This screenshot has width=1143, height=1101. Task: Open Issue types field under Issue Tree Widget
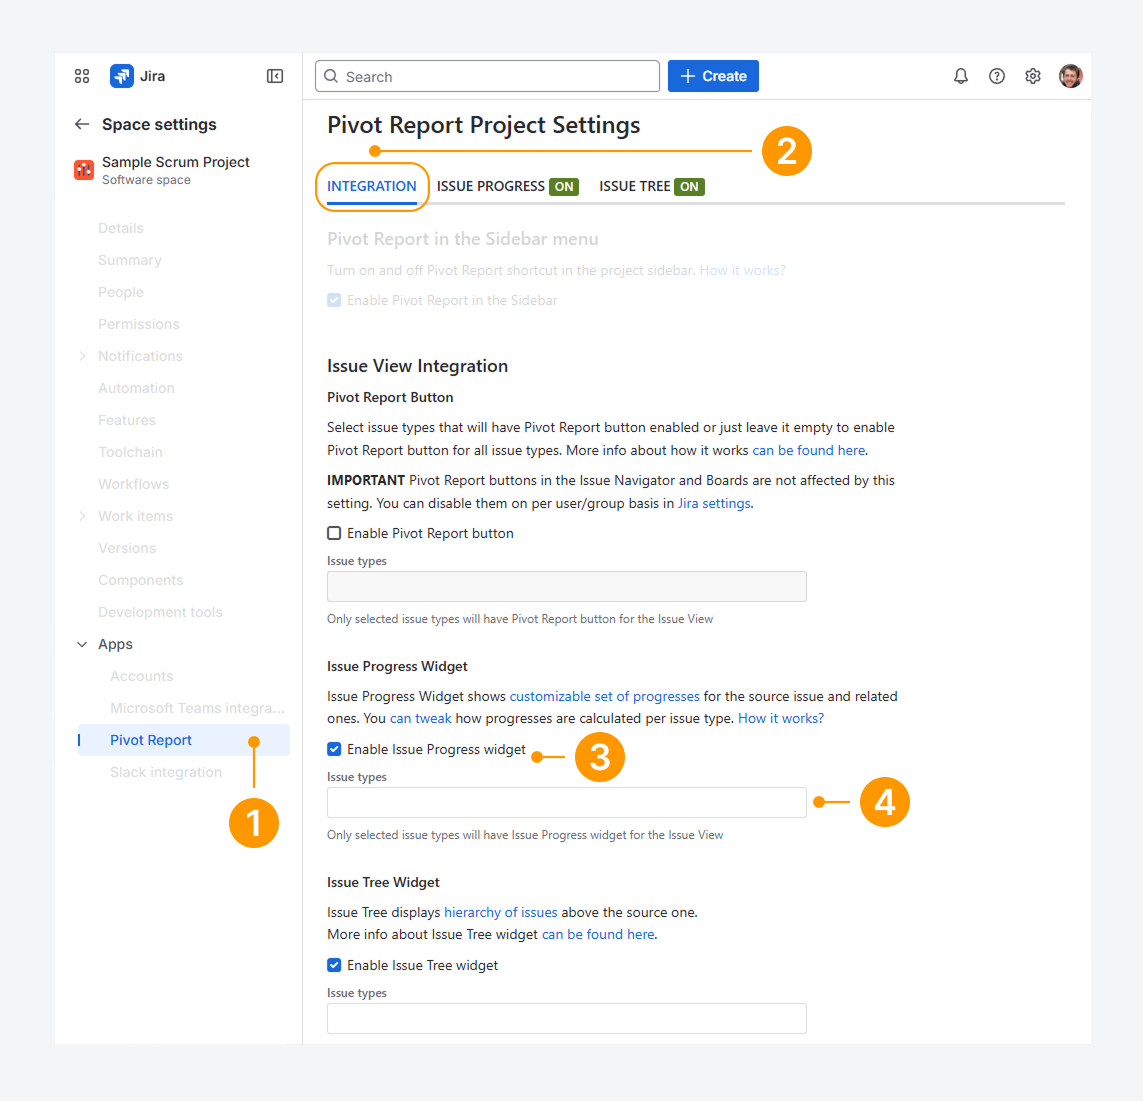[x=566, y=1018]
